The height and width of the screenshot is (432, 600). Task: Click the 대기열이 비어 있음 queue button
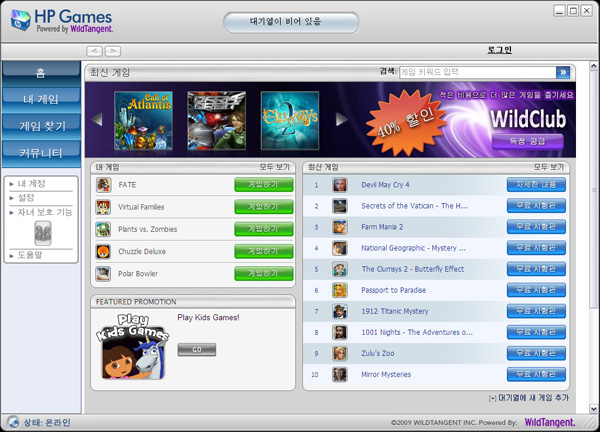291,22
